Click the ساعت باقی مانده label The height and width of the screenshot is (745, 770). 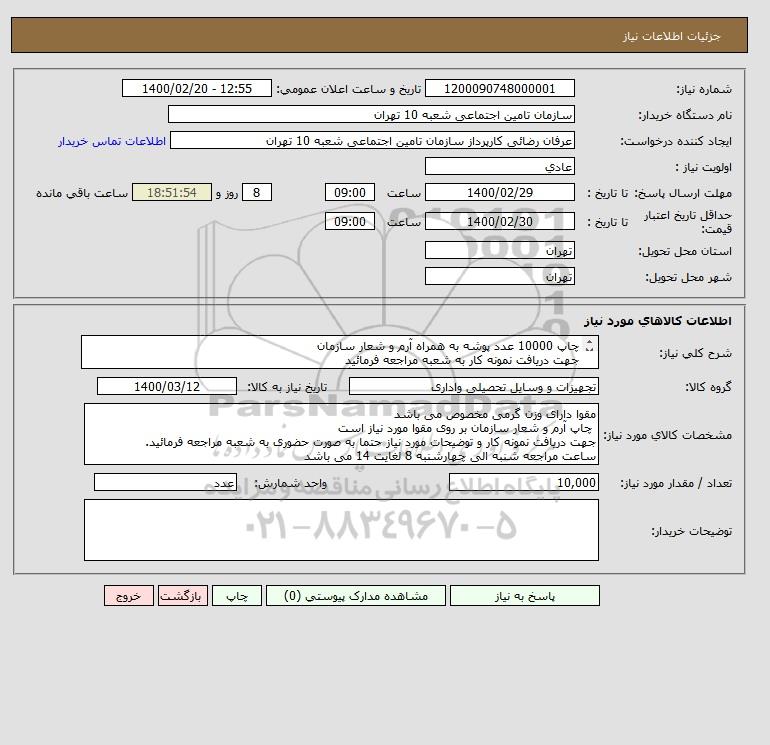tap(82, 193)
